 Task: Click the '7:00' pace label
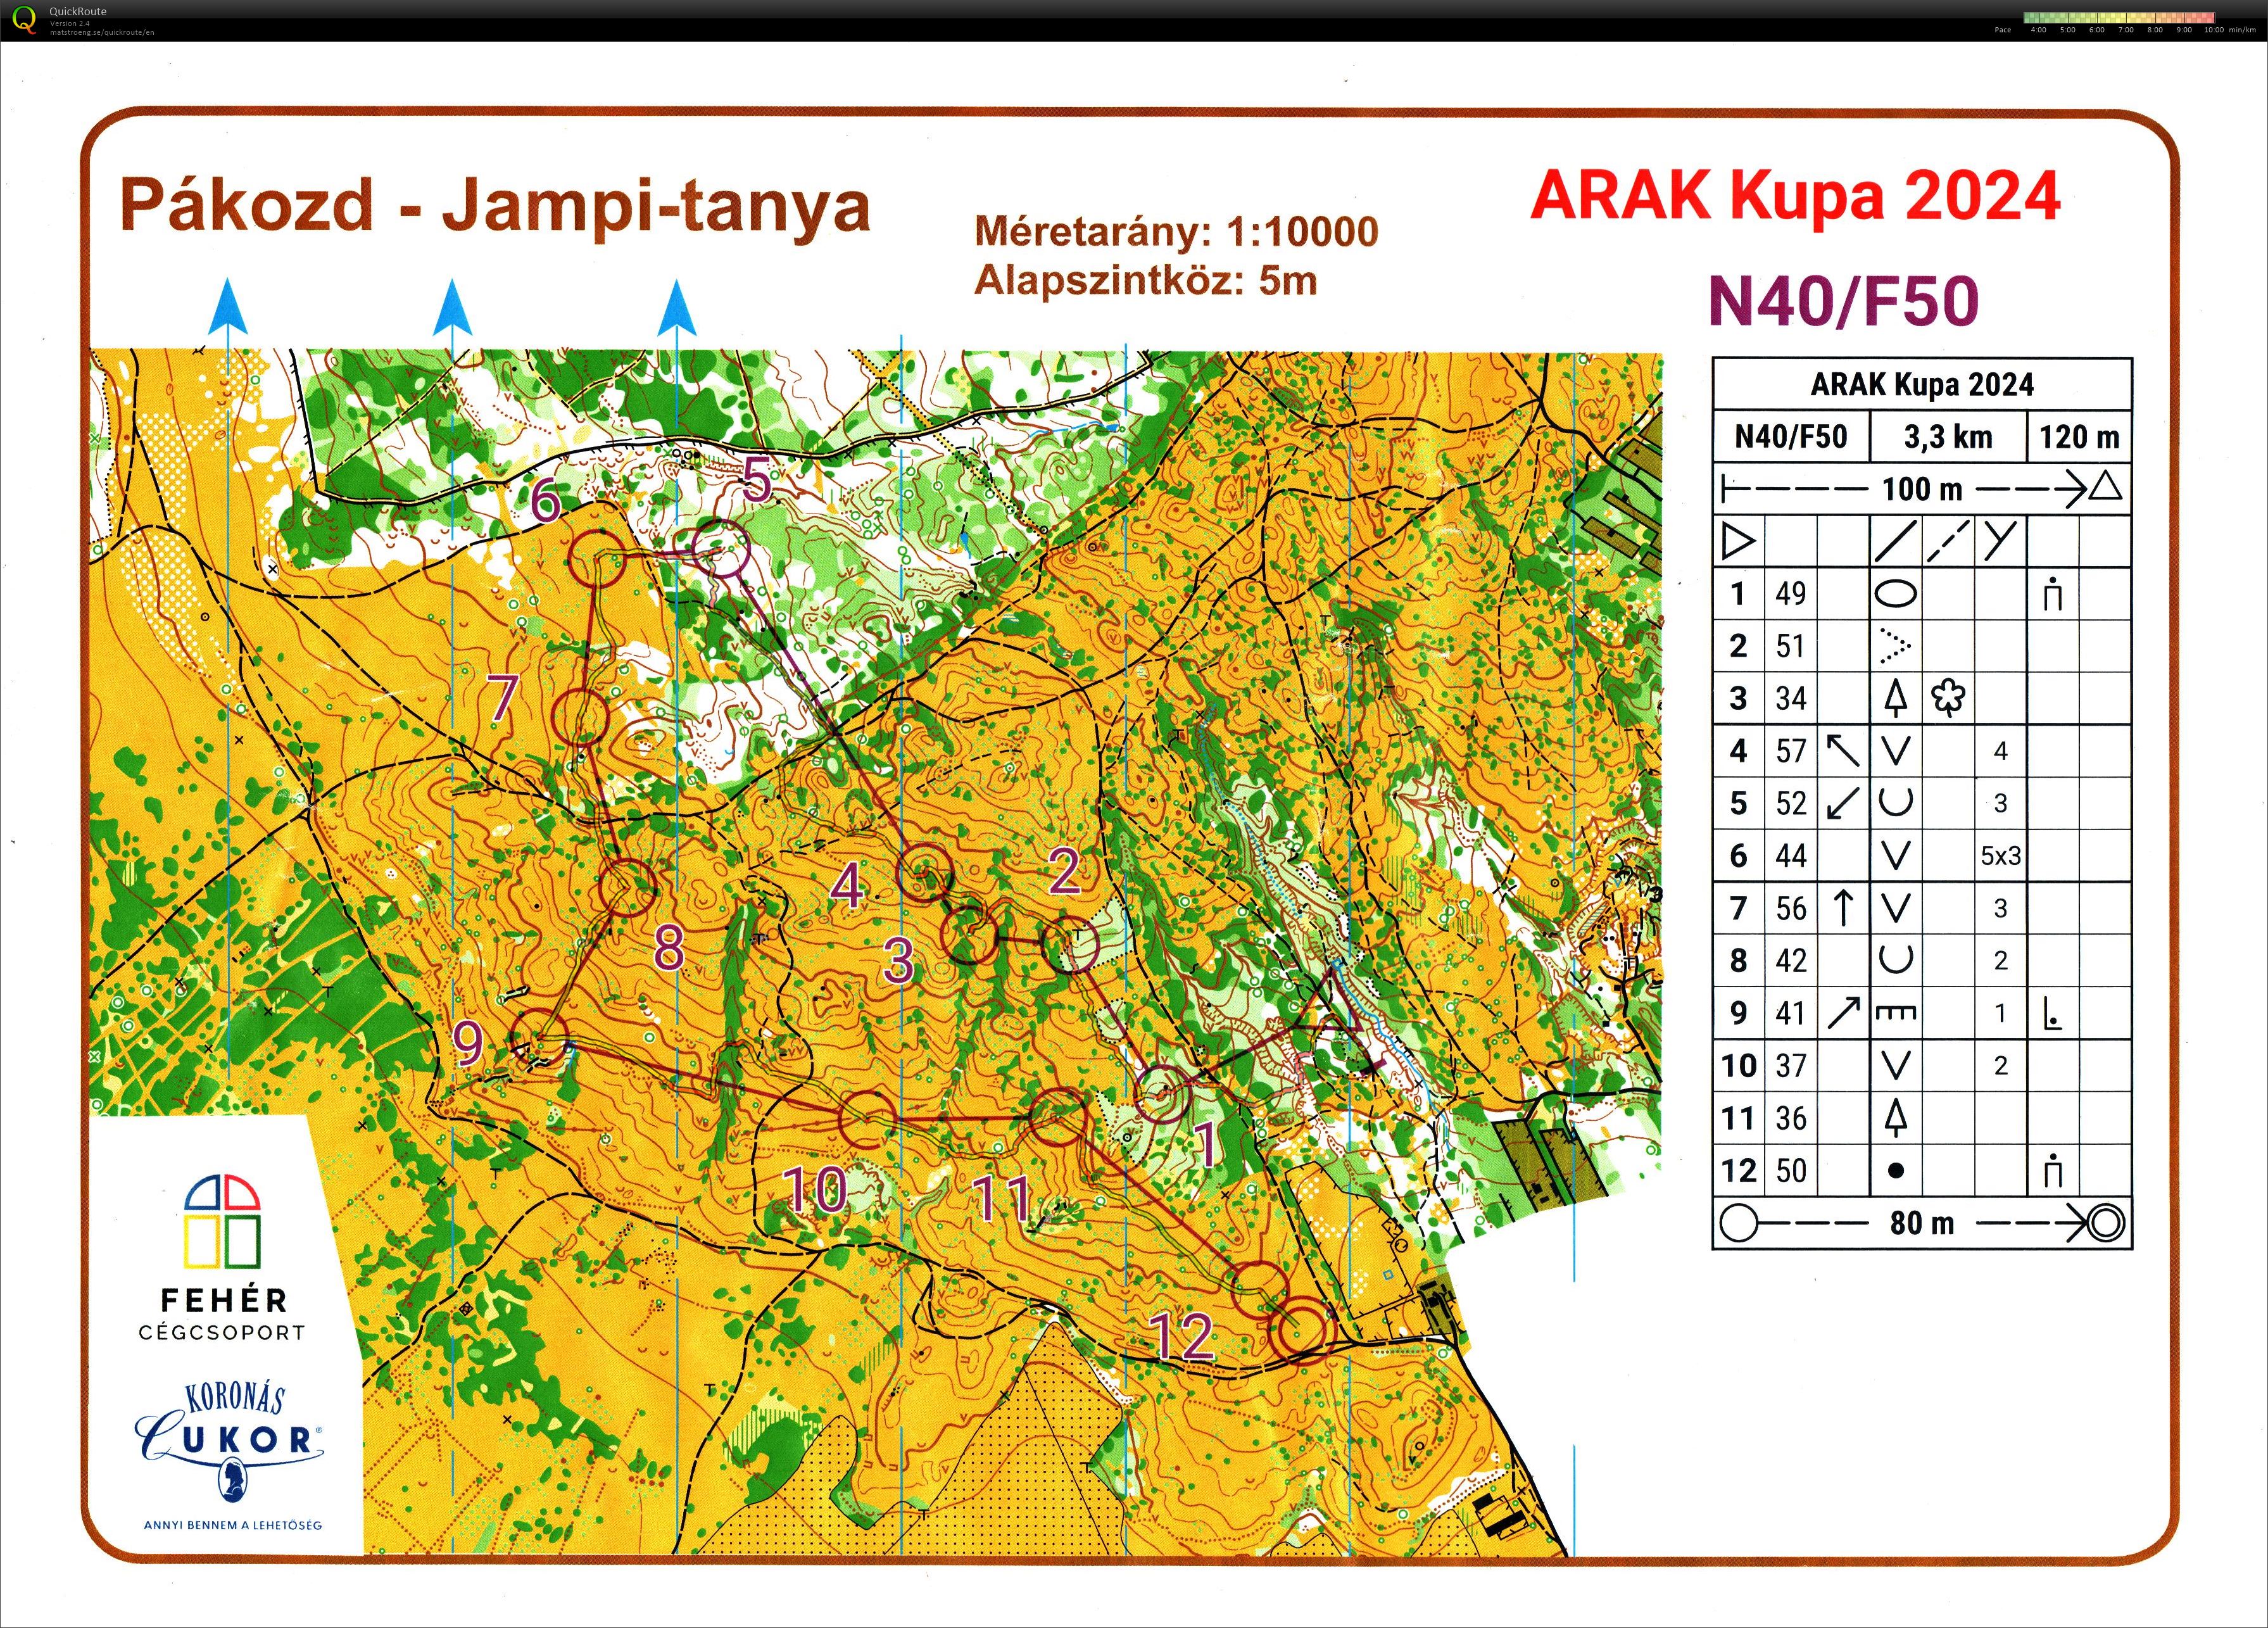2126,30
